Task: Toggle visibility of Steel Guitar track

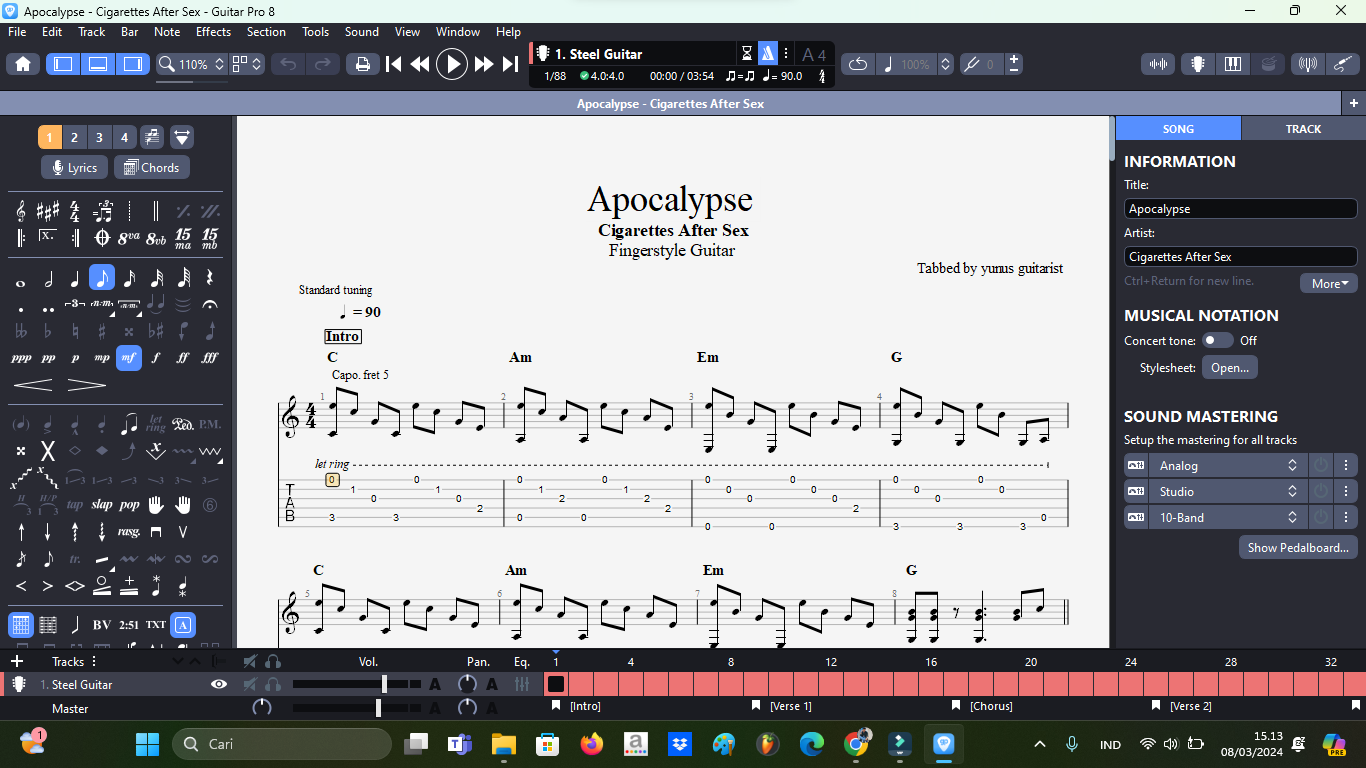Action: pyautogui.click(x=219, y=684)
